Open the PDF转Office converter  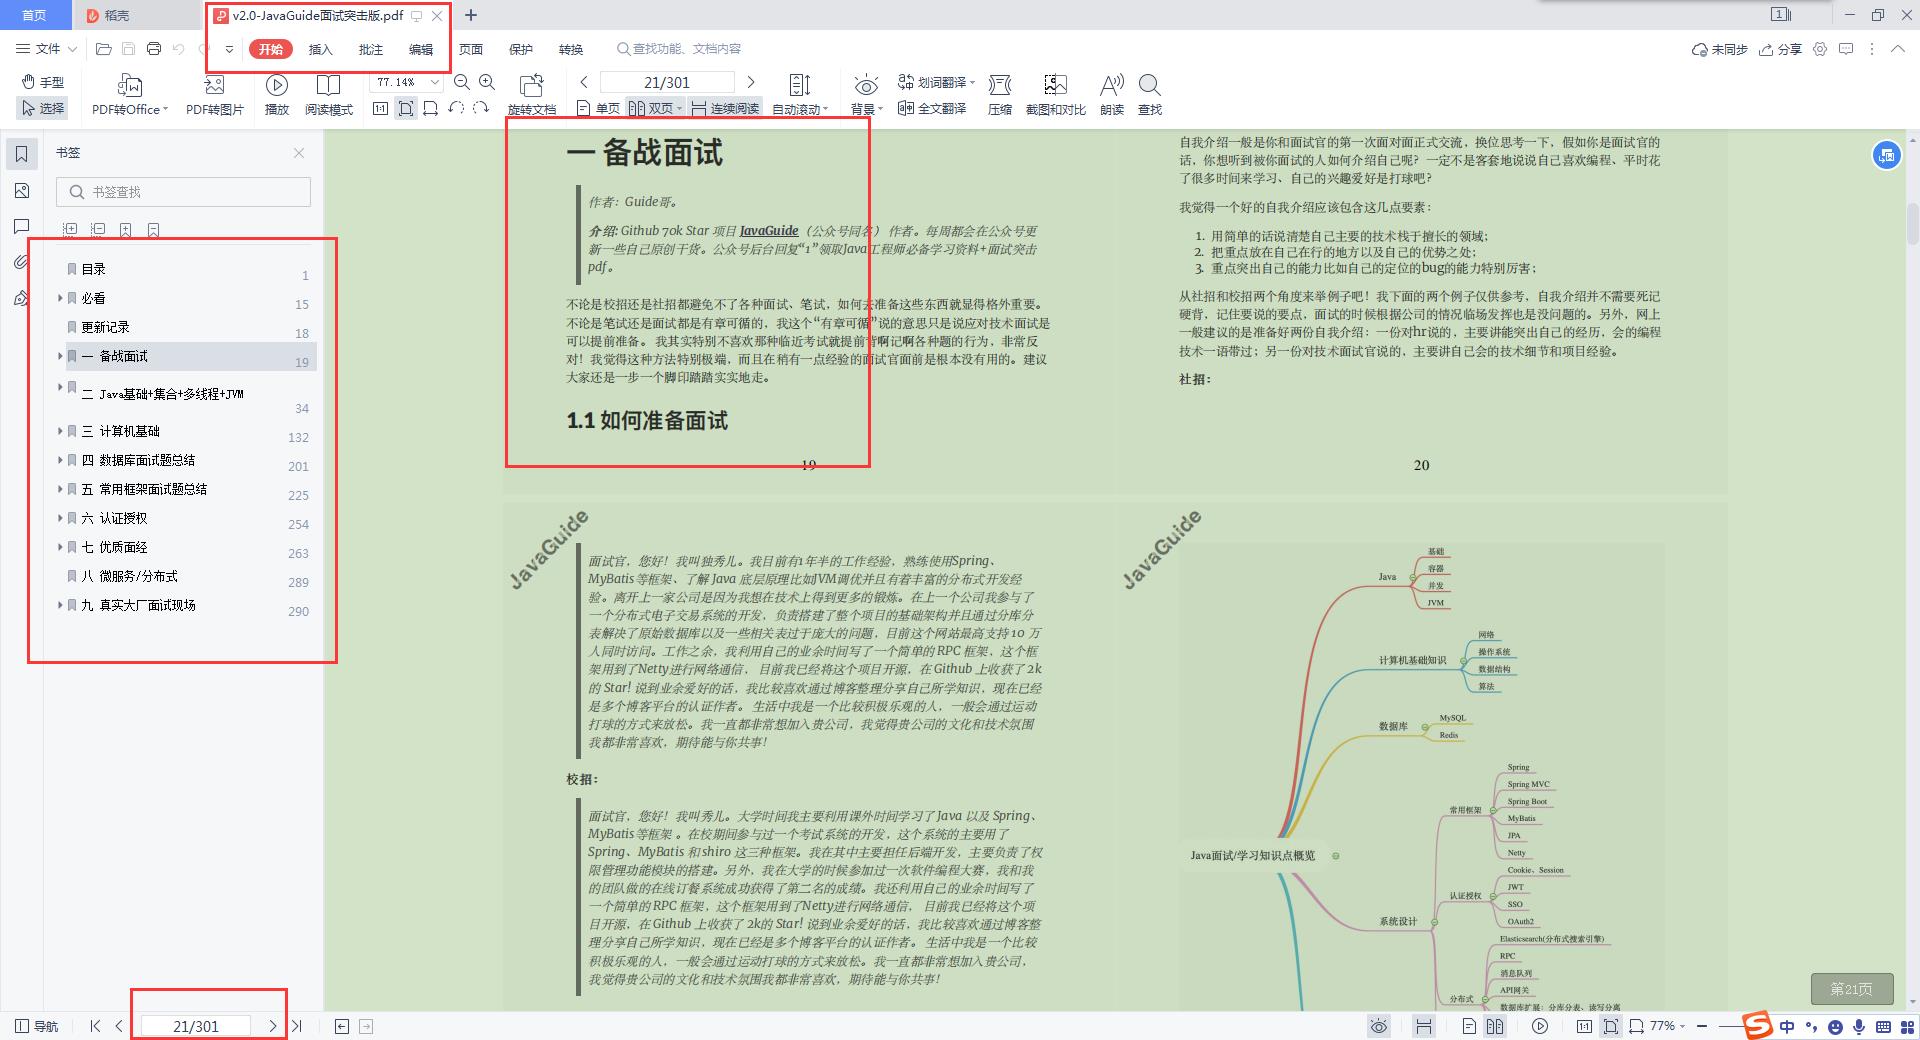pos(130,95)
